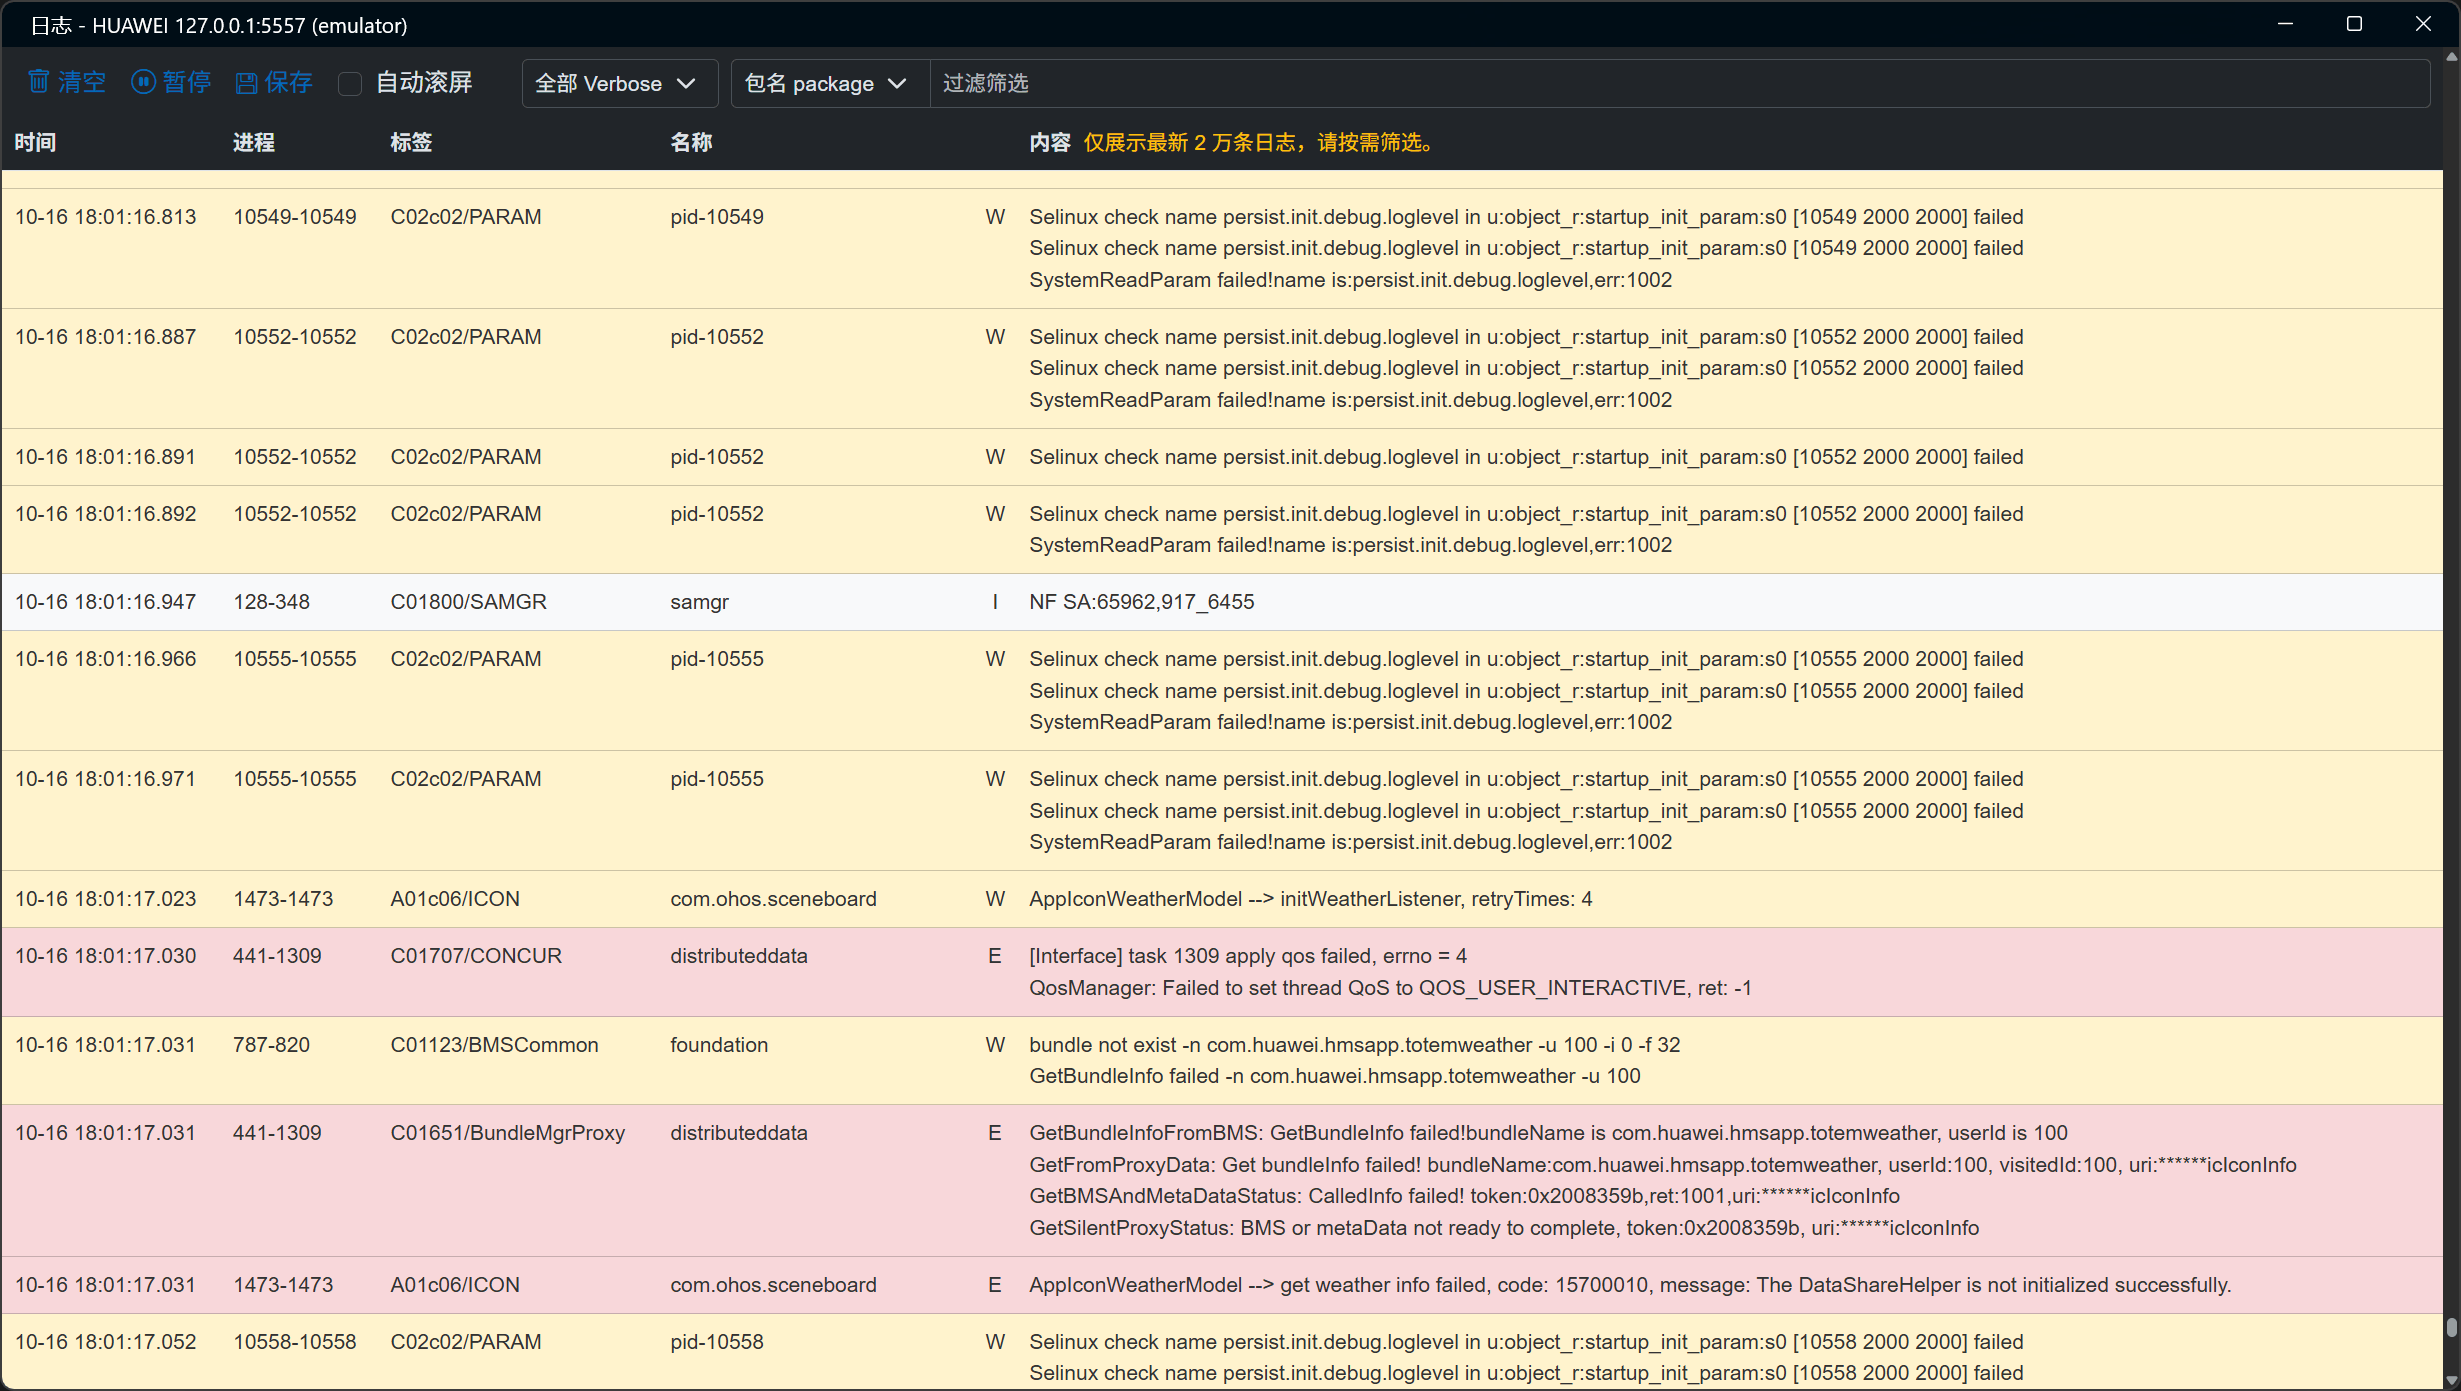The width and height of the screenshot is (2461, 1391).
Task: Click the C01651/BundleMgrProxy tag cell
Action: click(507, 1133)
